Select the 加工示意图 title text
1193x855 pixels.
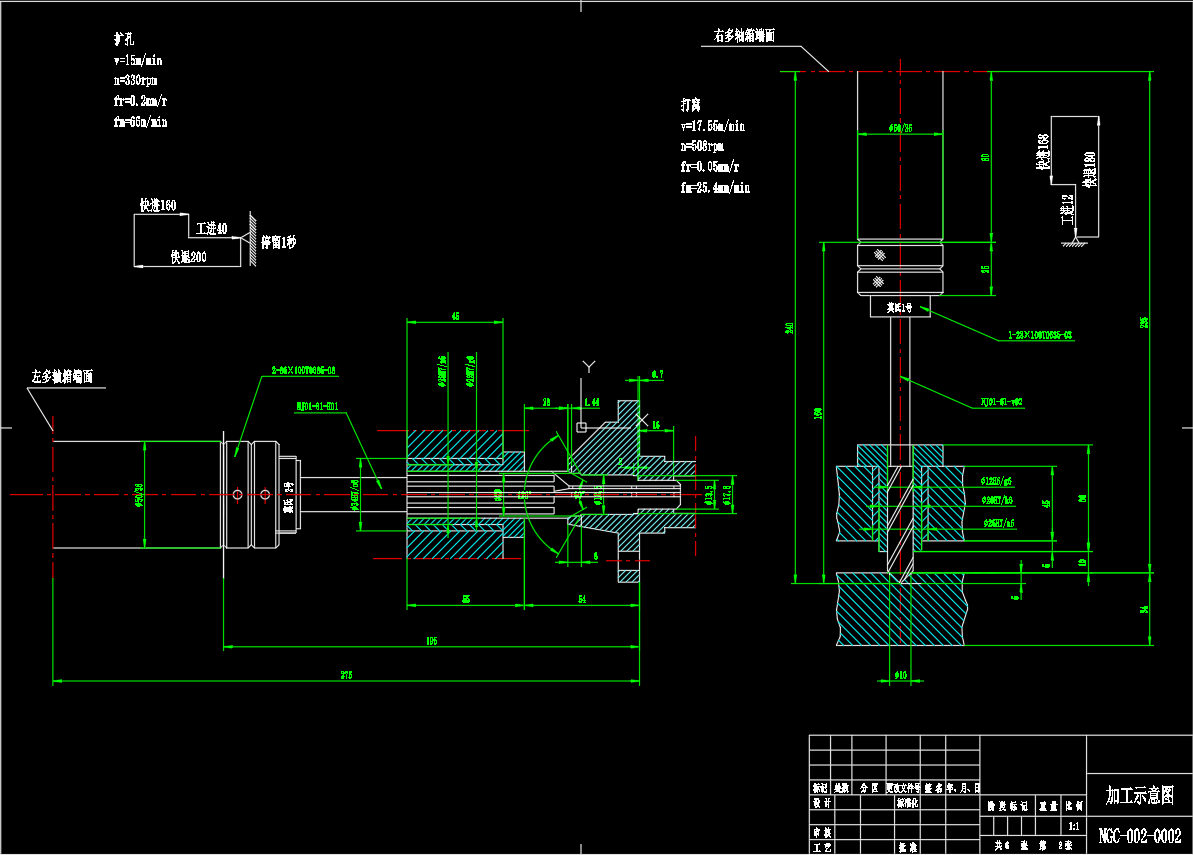pyautogui.click(x=1138, y=796)
